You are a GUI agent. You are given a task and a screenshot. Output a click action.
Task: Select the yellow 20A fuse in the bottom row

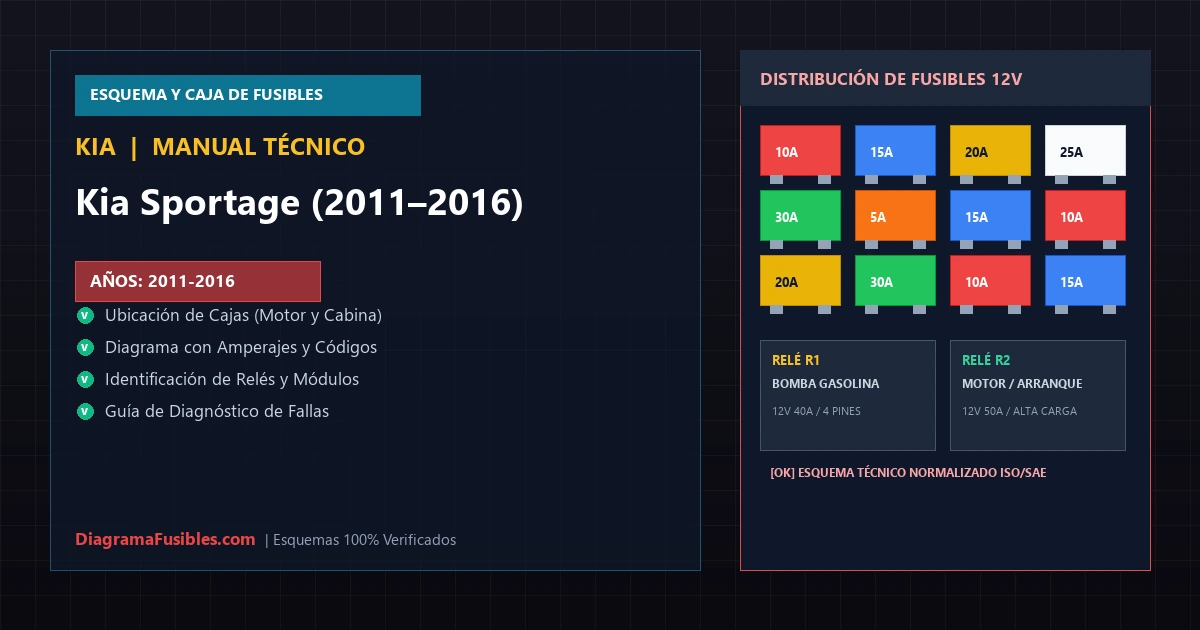[x=800, y=281]
